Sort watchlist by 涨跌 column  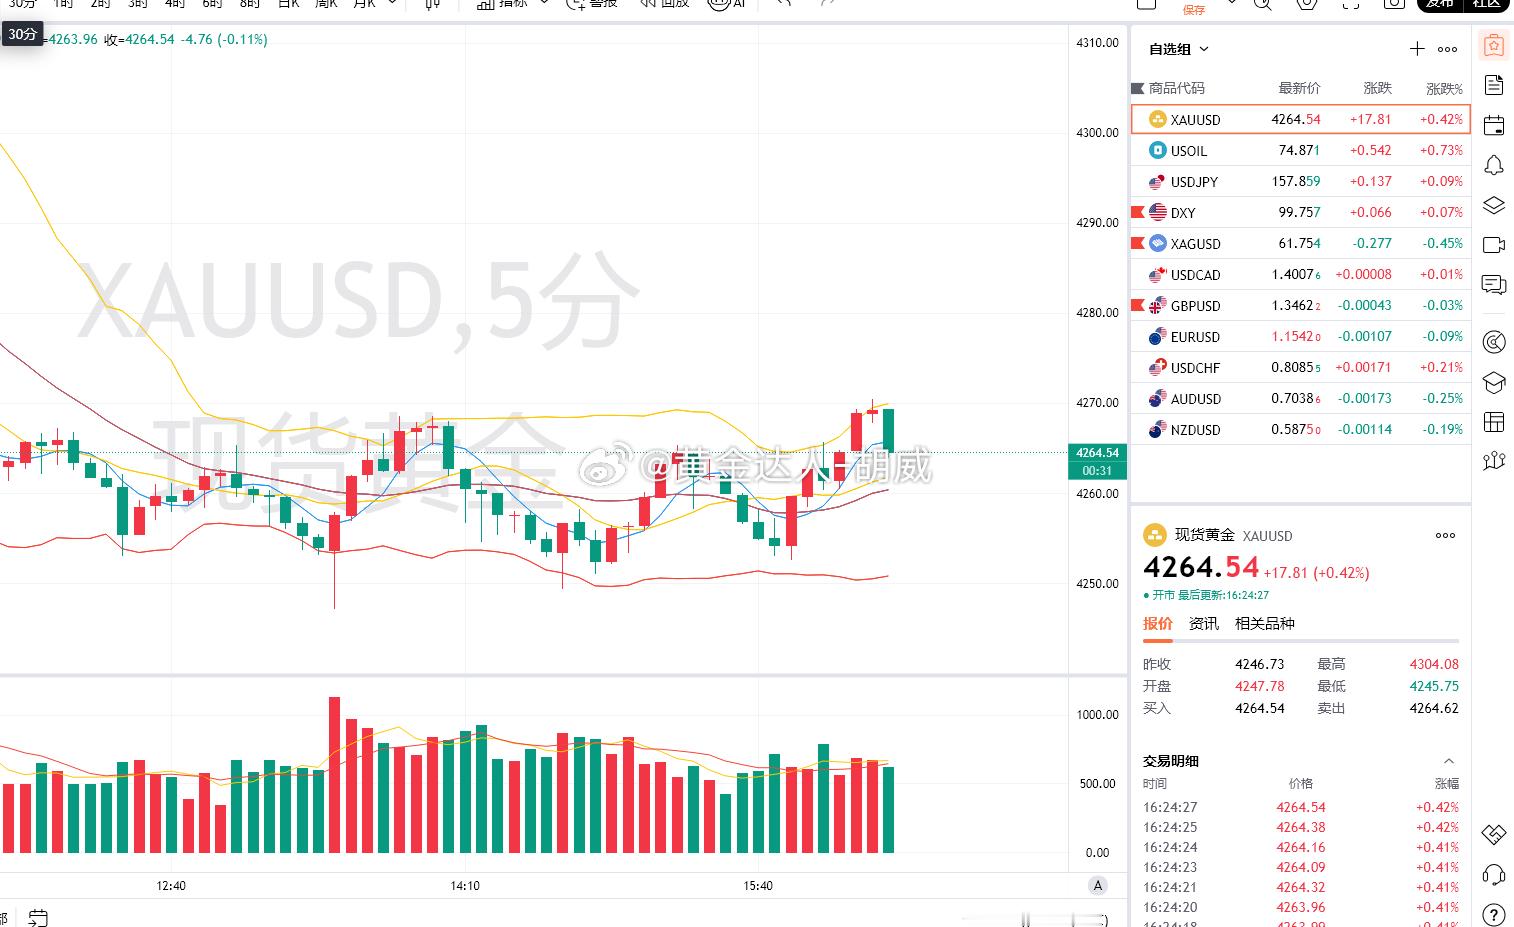[1377, 88]
